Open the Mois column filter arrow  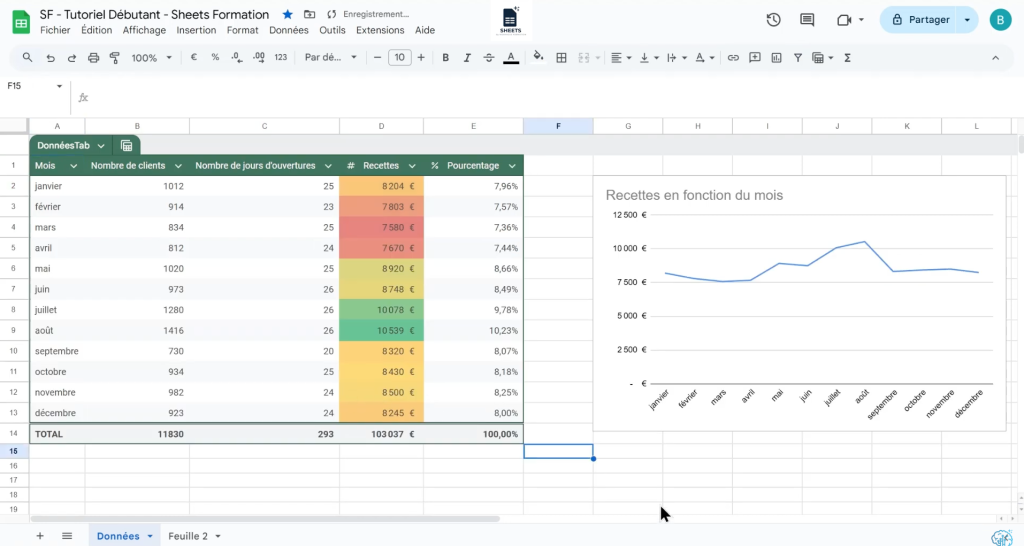tap(73, 166)
